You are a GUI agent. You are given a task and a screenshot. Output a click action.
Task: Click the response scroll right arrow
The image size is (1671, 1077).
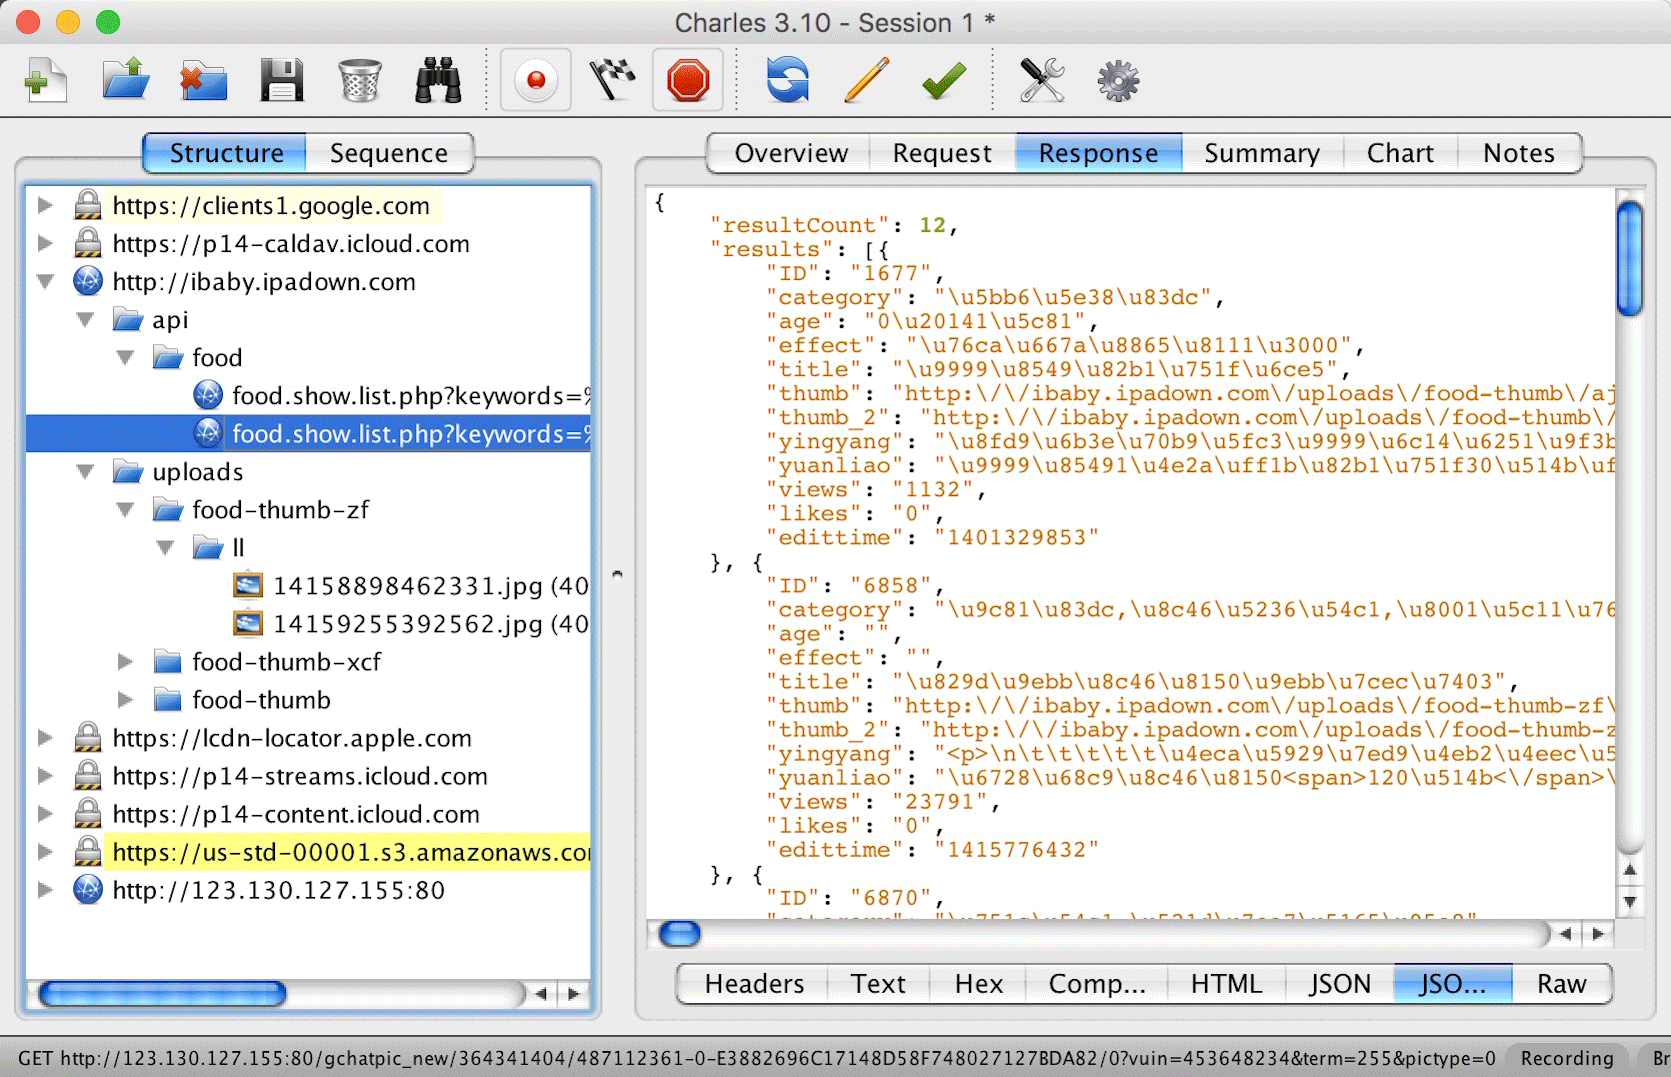1598,934
